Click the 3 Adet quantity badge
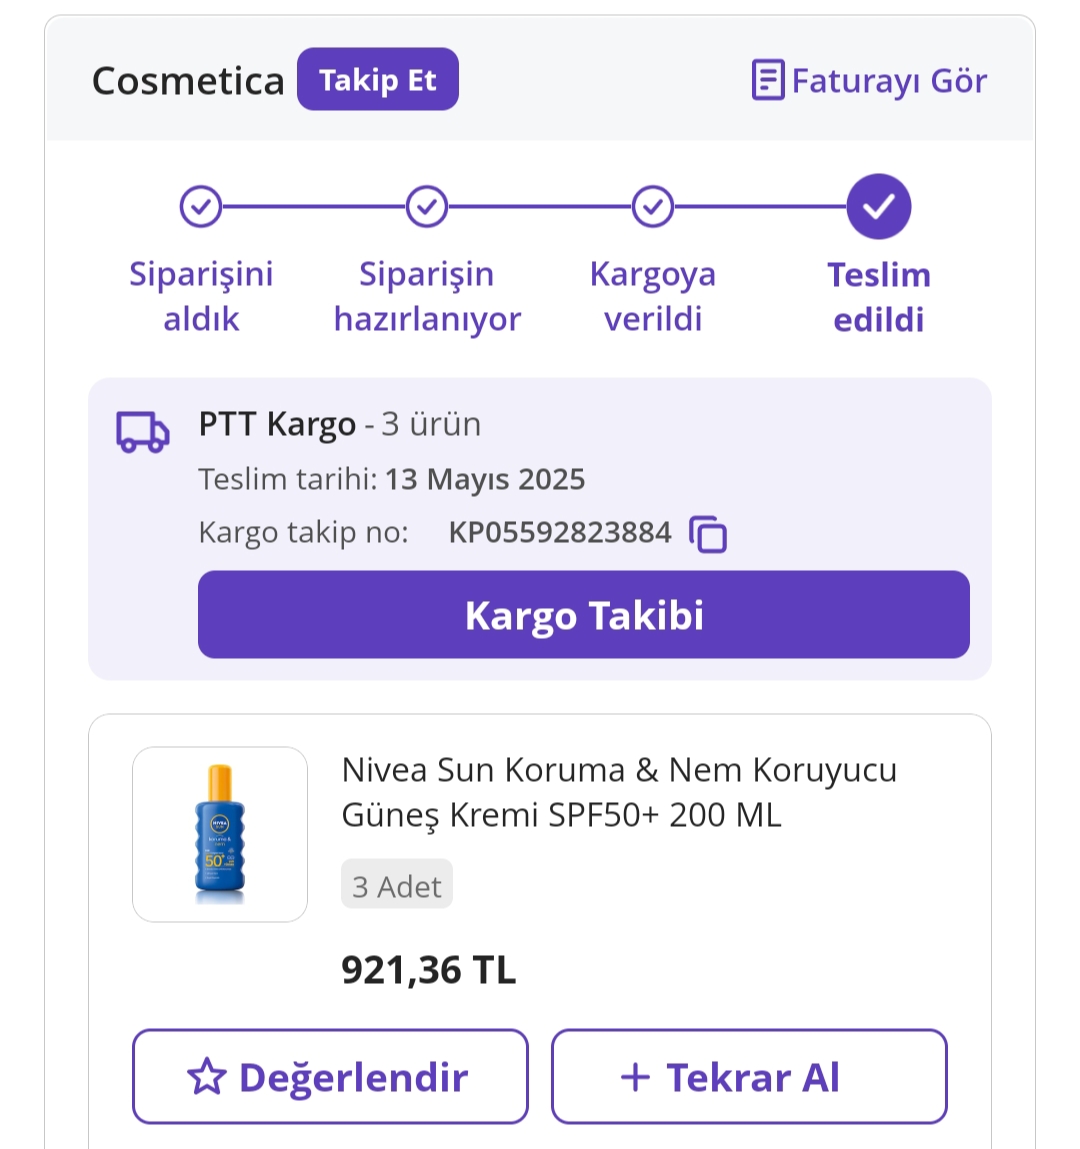Viewport: 1080px width, 1149px height. (397, 885)
